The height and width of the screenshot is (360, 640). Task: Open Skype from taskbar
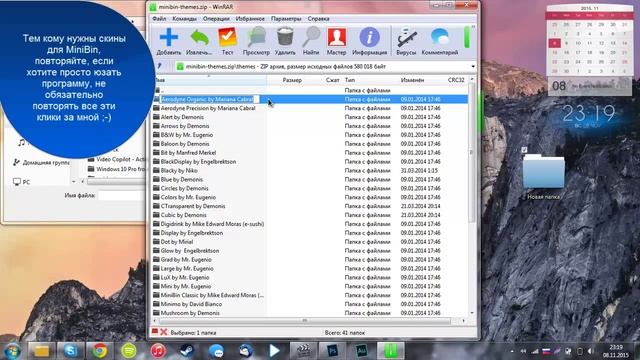(x=70, y=351)
